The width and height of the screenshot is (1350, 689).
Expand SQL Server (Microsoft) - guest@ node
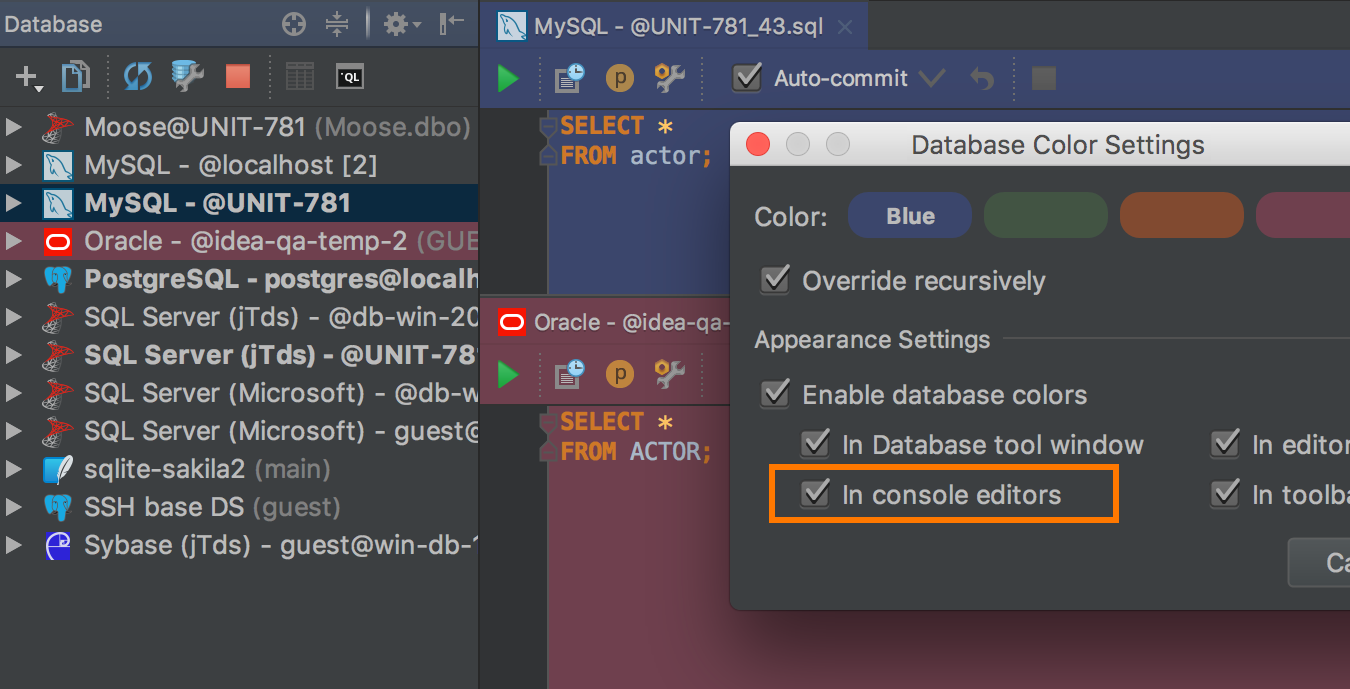14,431
